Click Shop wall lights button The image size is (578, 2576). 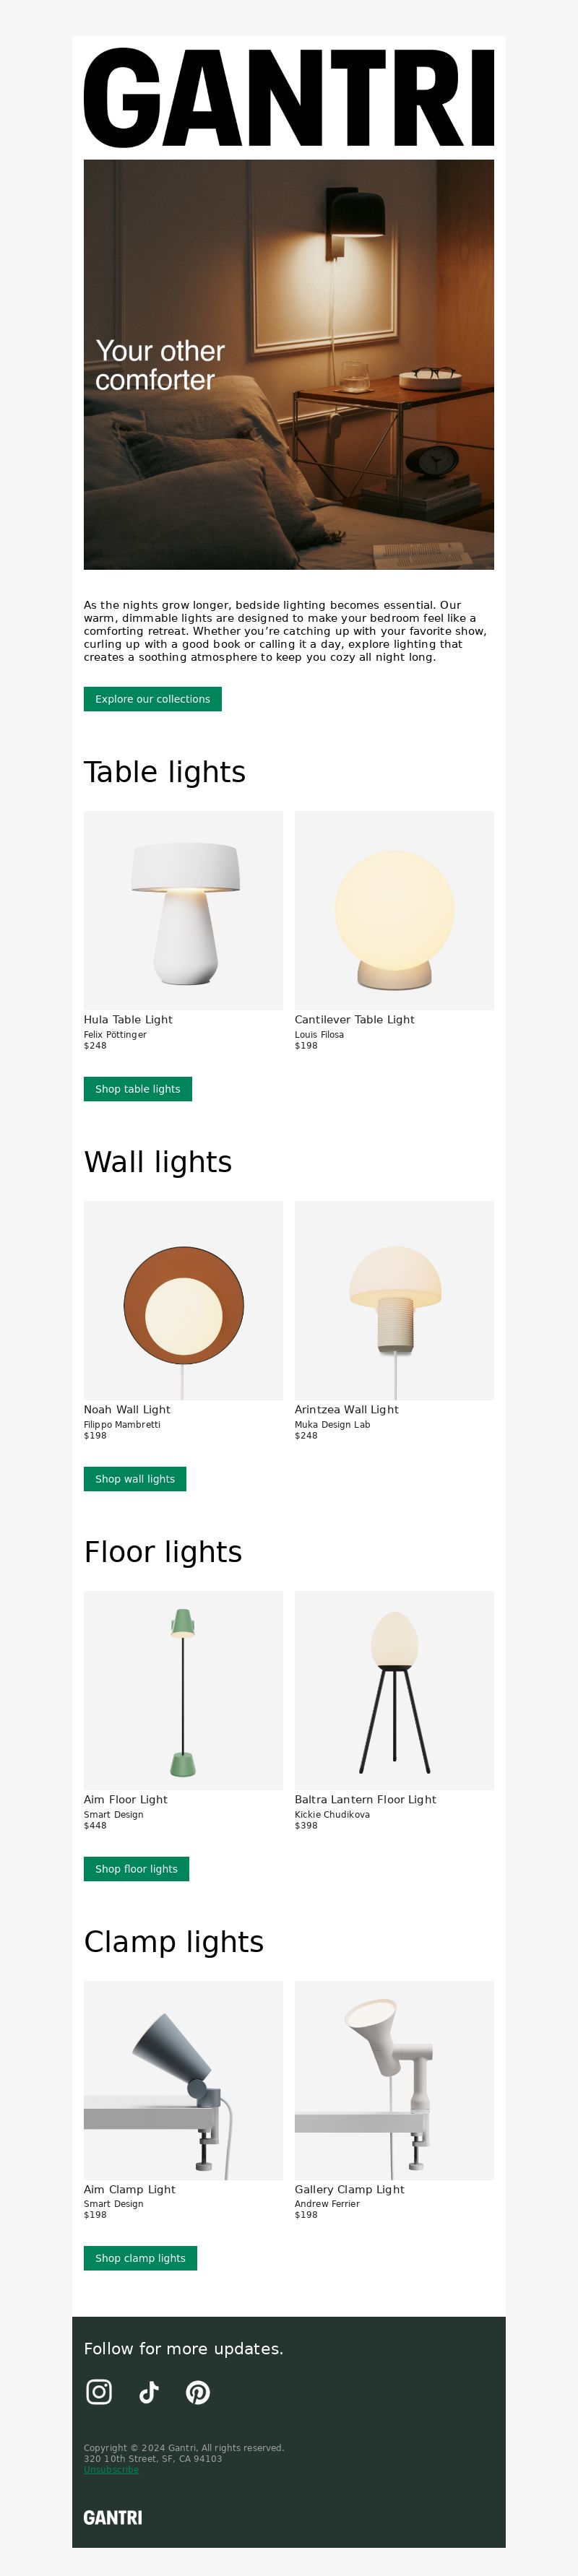[x=135, y=1479]
